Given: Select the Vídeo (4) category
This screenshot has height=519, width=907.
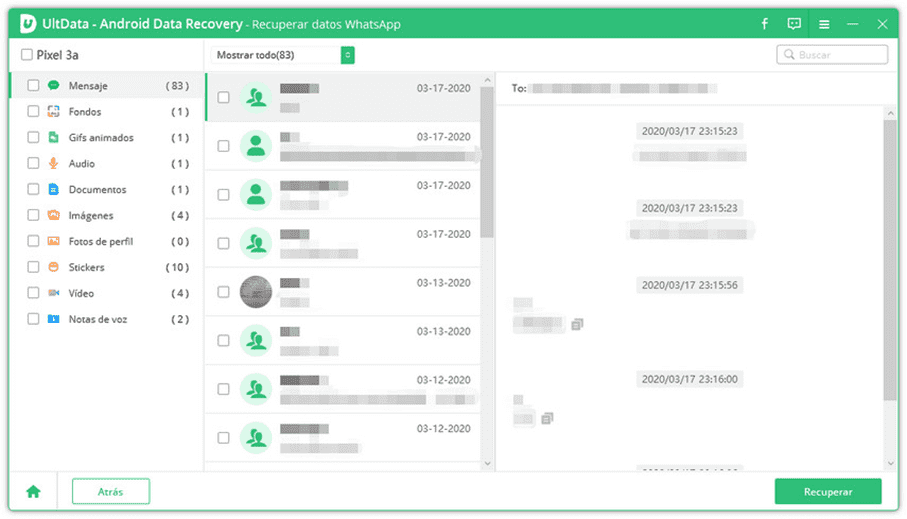Looking at the screenshot, I should (x=107, y=293).
